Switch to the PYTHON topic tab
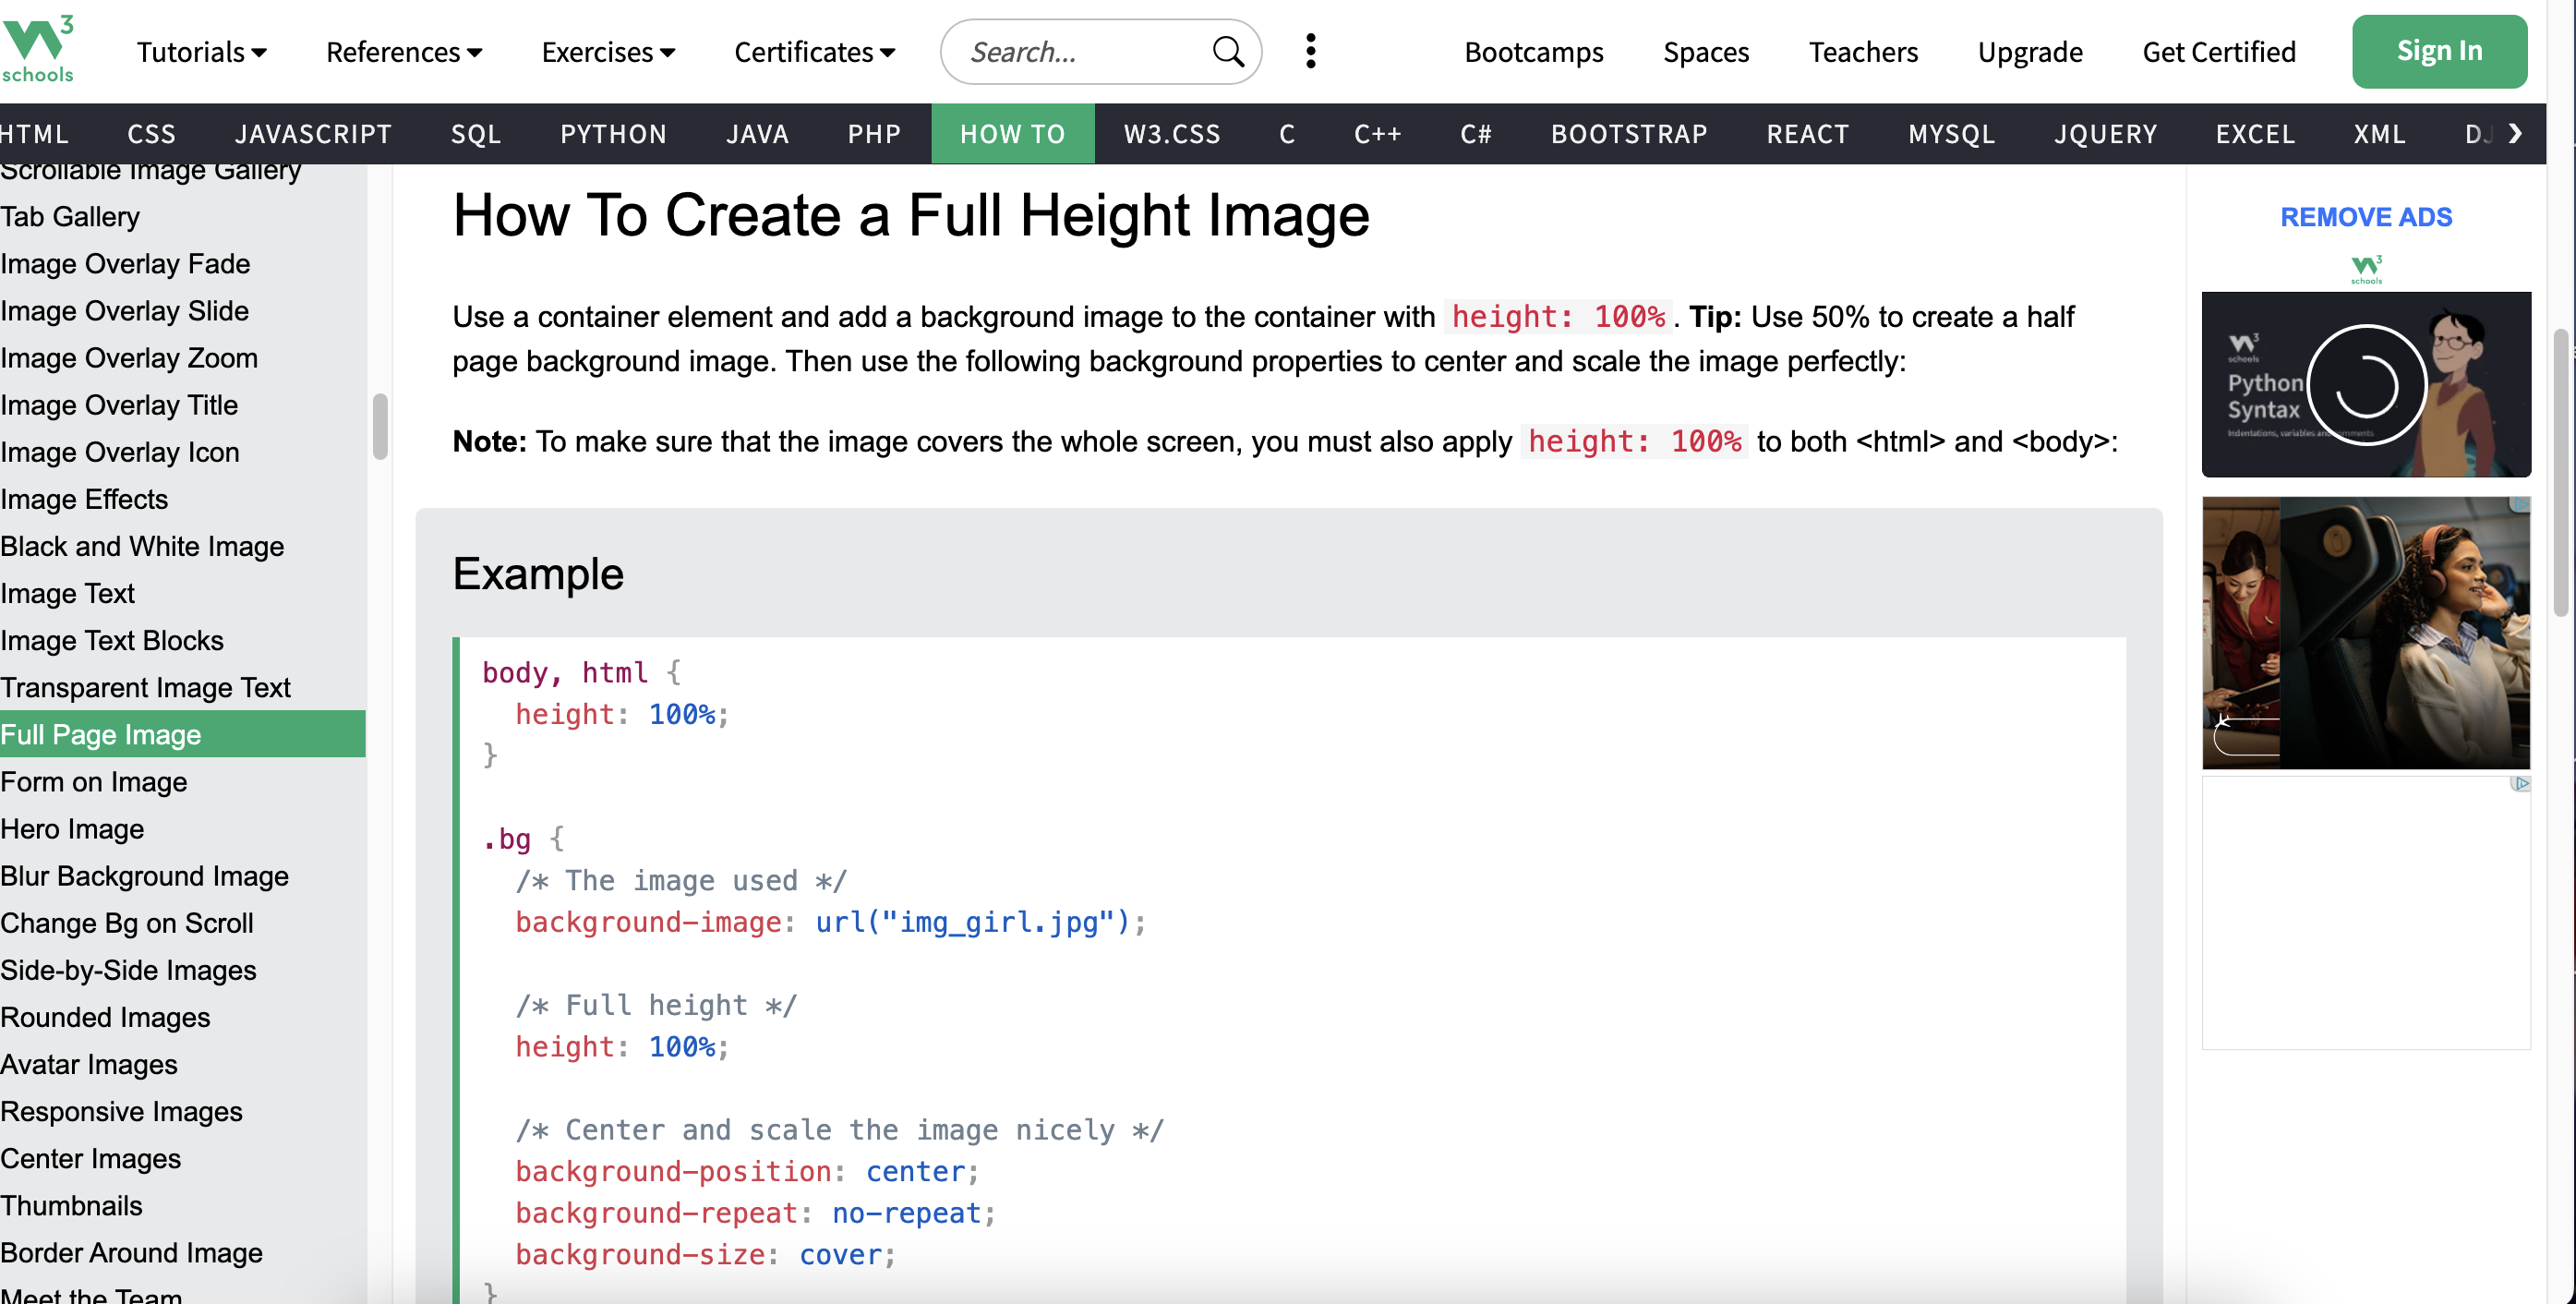 tap(613, 133)
